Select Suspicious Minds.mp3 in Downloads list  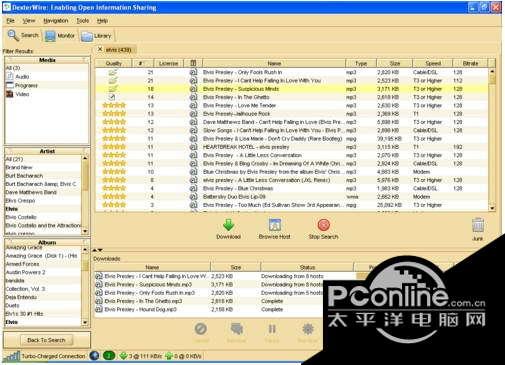pyautogui.click(x=209, y=285)
